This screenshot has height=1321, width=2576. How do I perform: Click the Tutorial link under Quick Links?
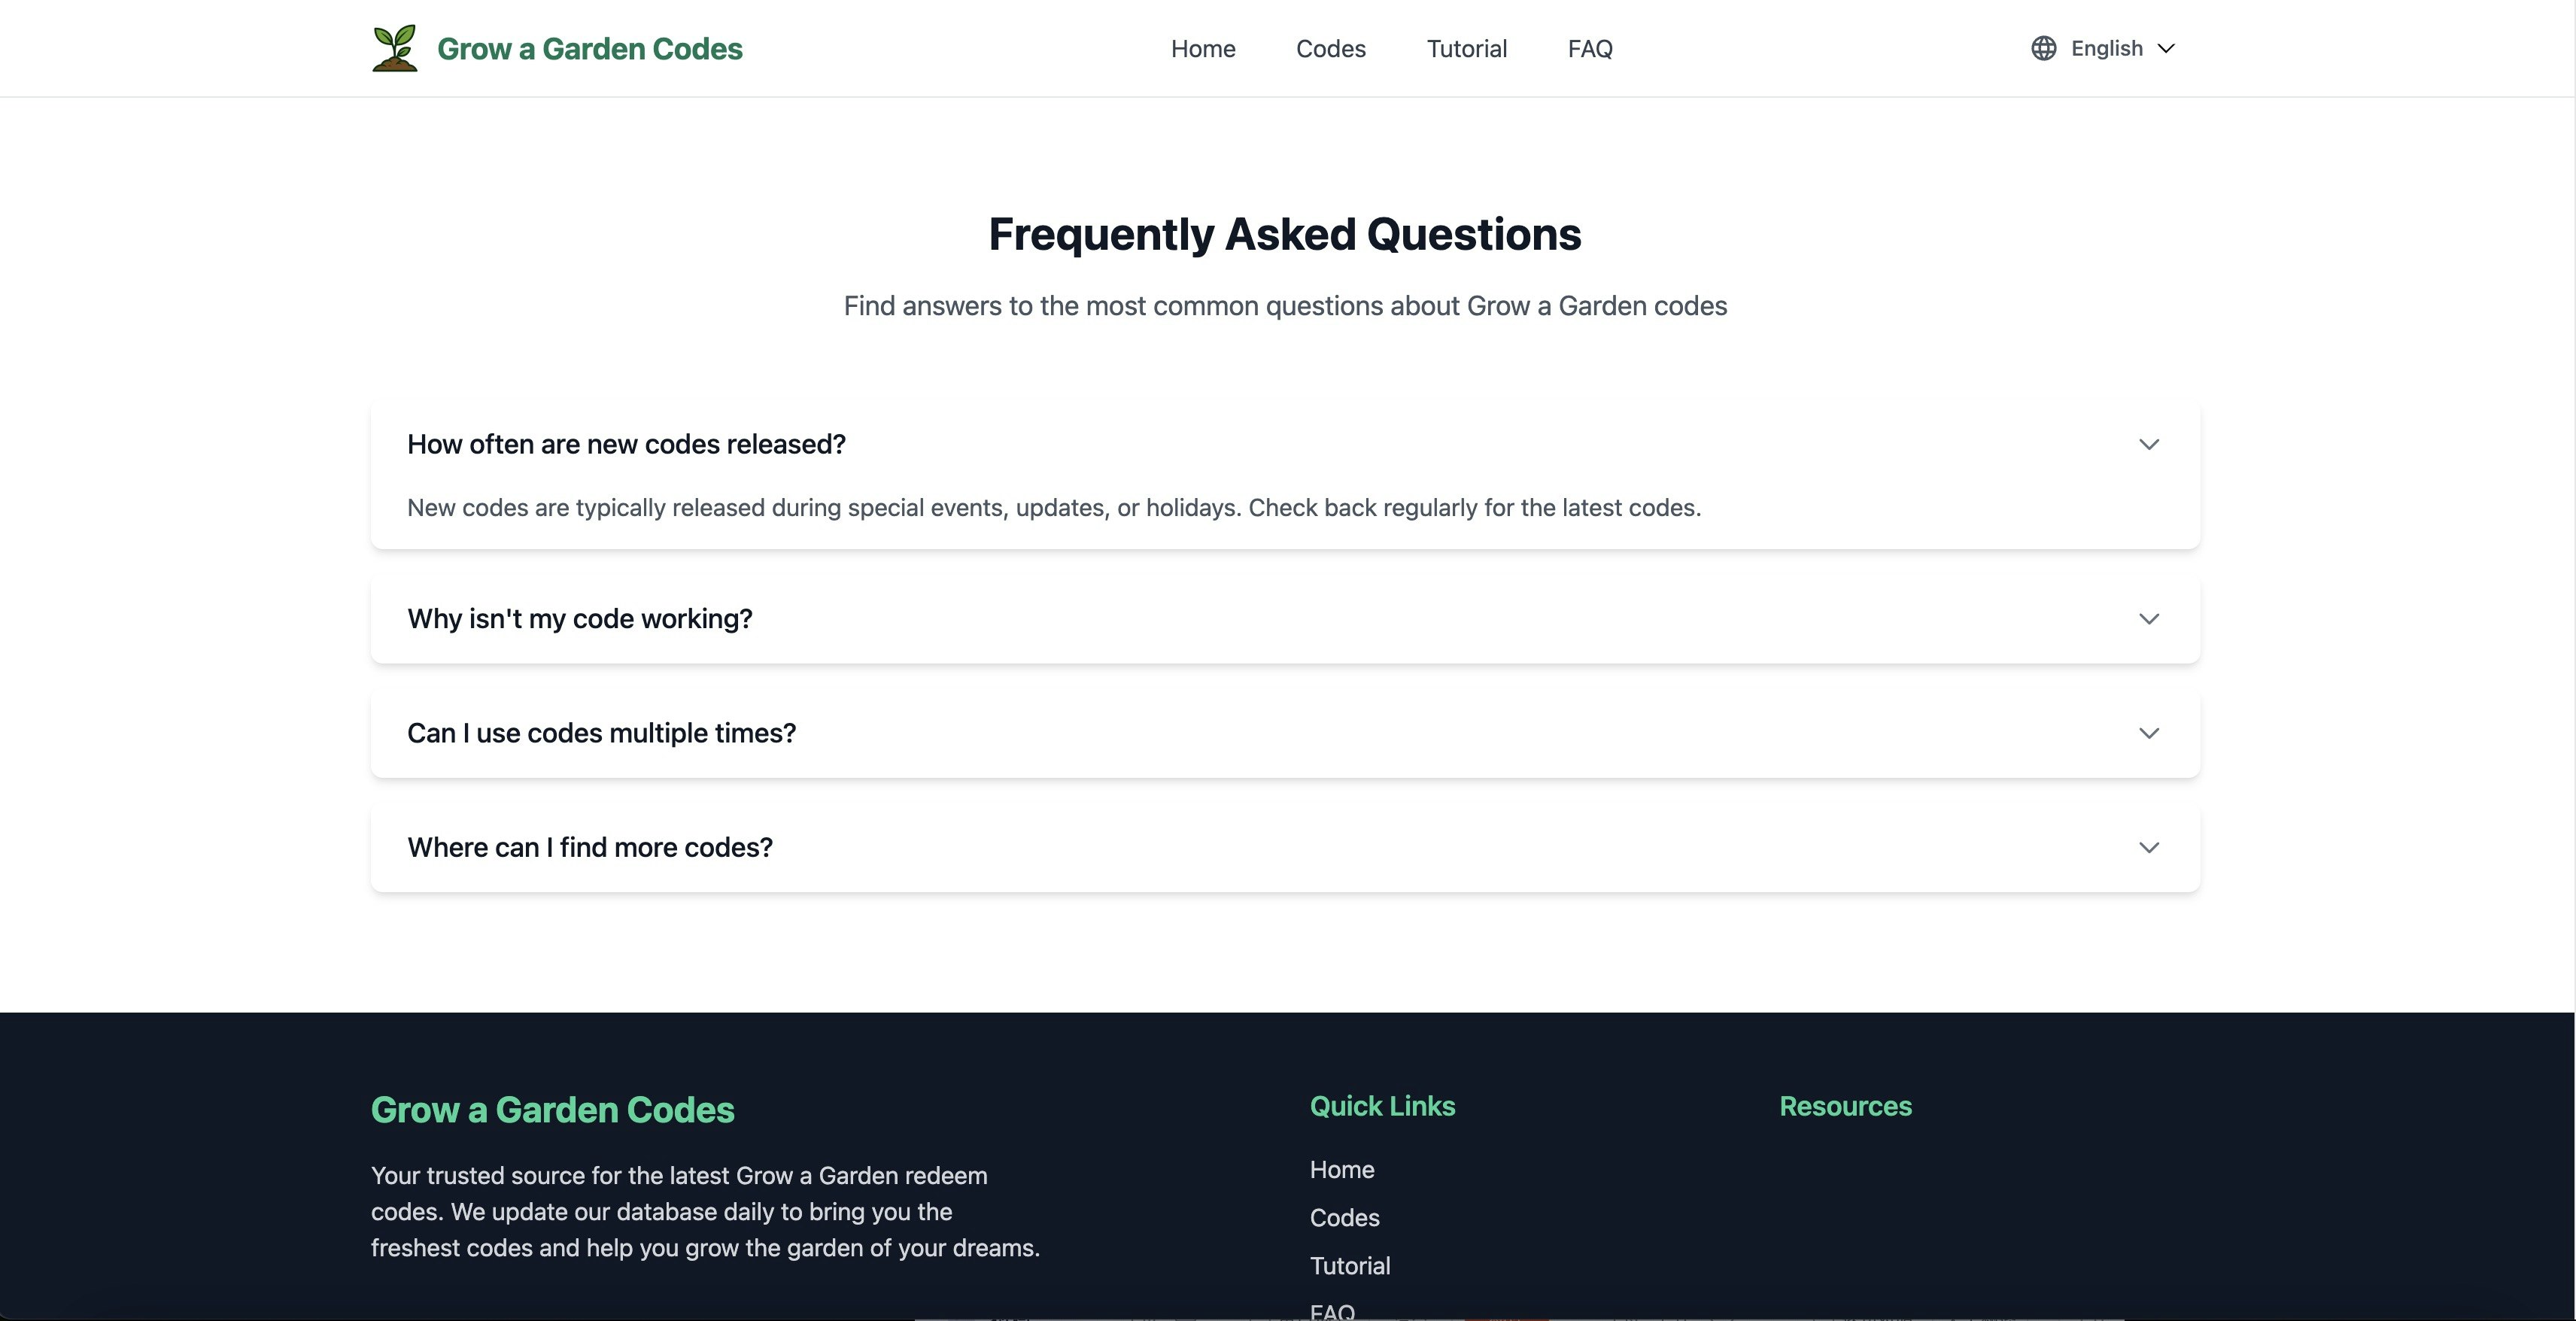pos(1349,1265)
